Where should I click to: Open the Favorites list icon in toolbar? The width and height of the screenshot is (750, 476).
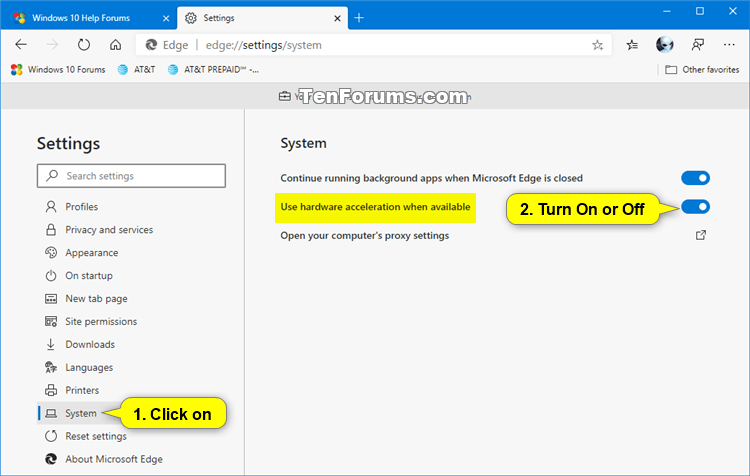coord(632,45)
